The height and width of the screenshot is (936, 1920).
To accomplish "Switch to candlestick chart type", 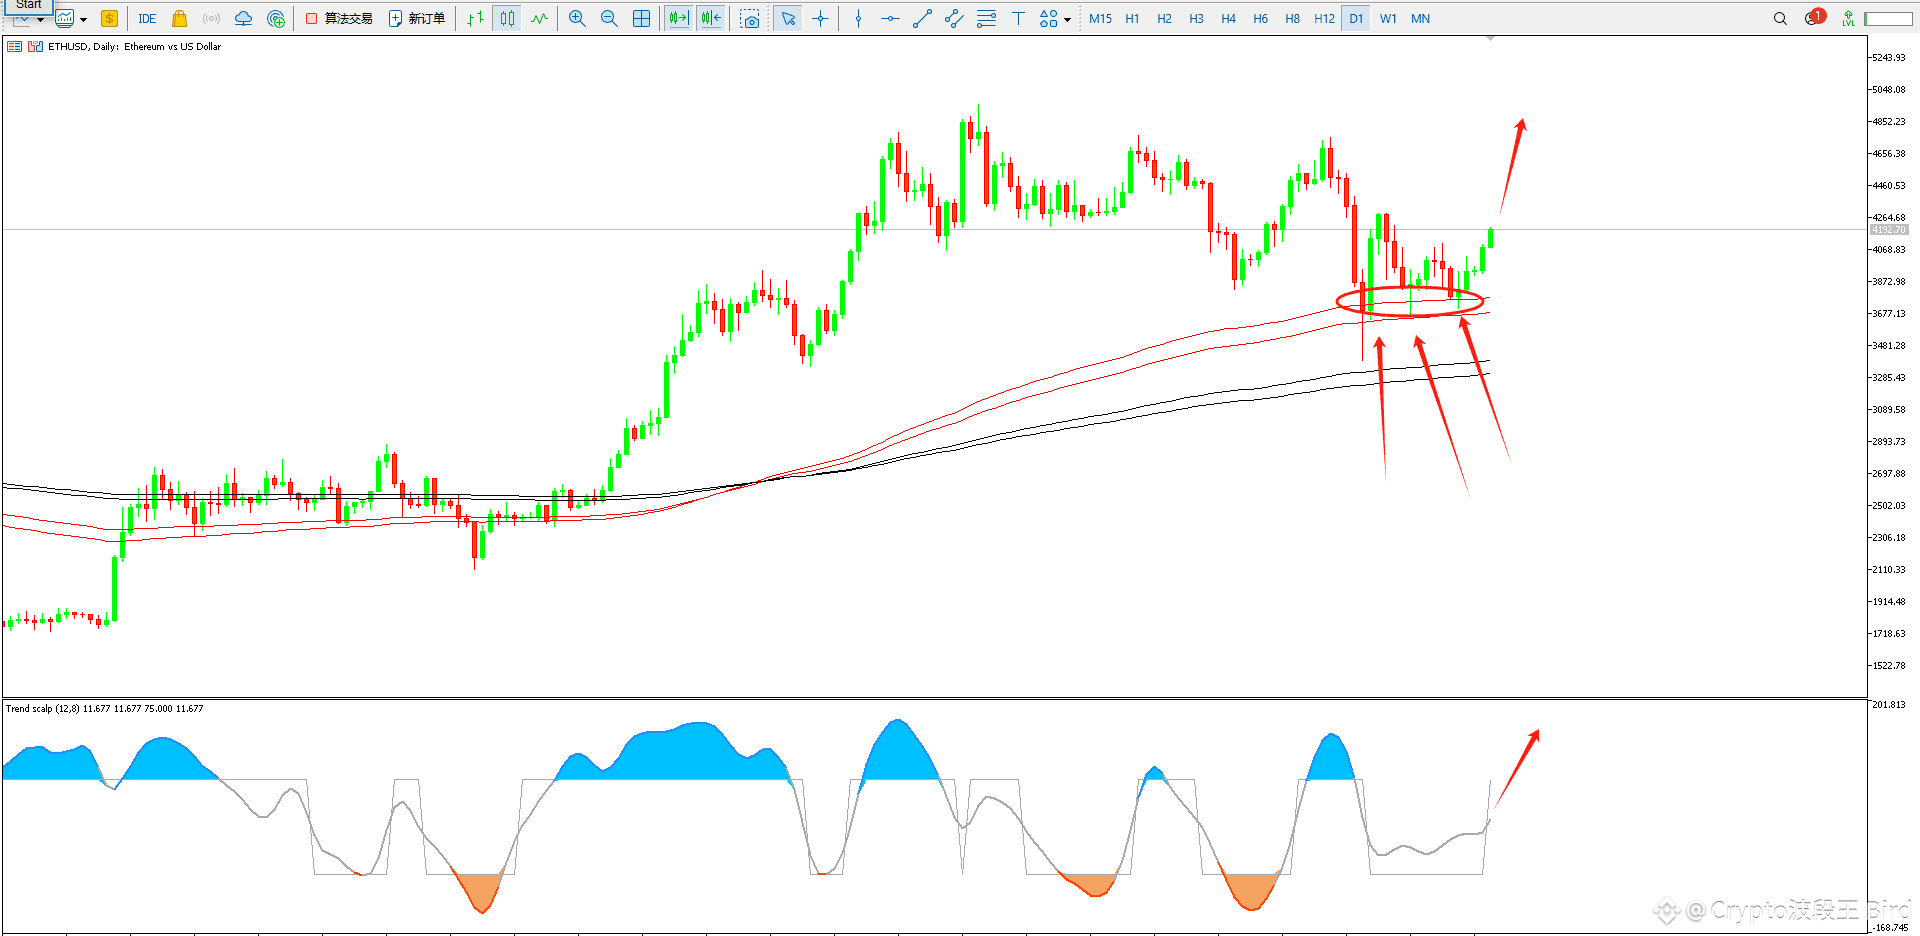I will 508,19.
